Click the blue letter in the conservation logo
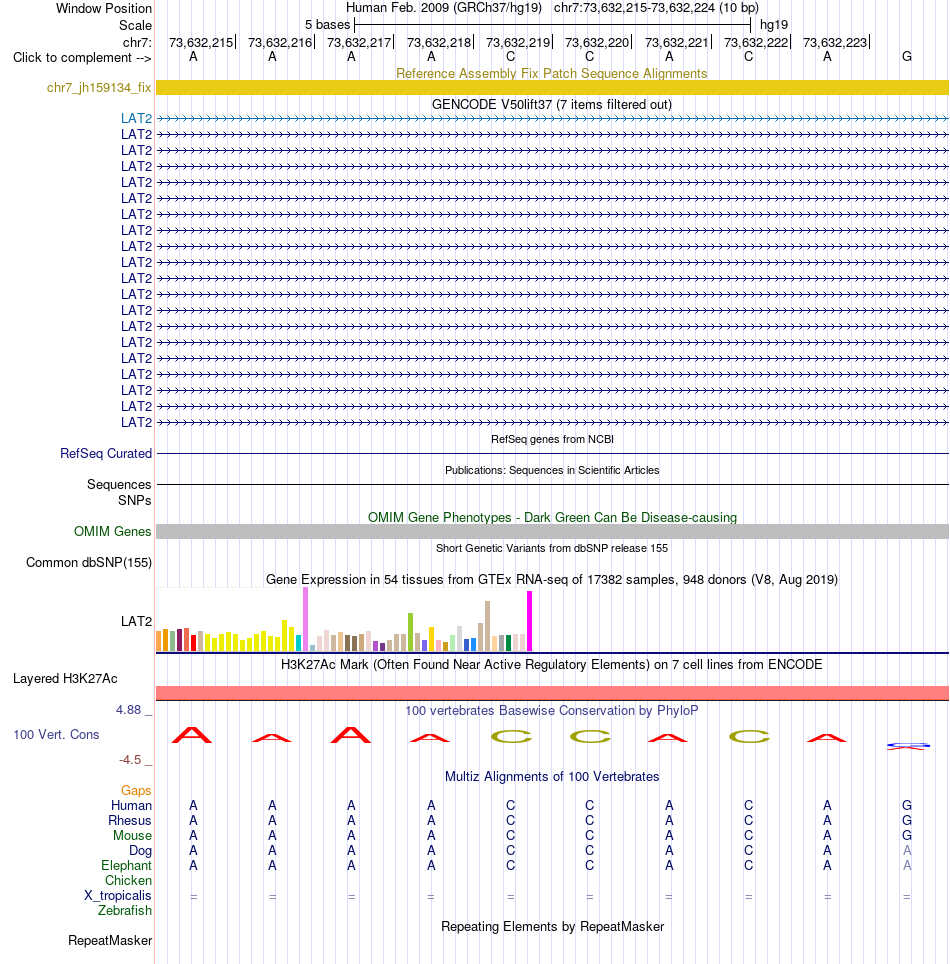The width and height of the screenshot is (950, 964). pos(908,746)
